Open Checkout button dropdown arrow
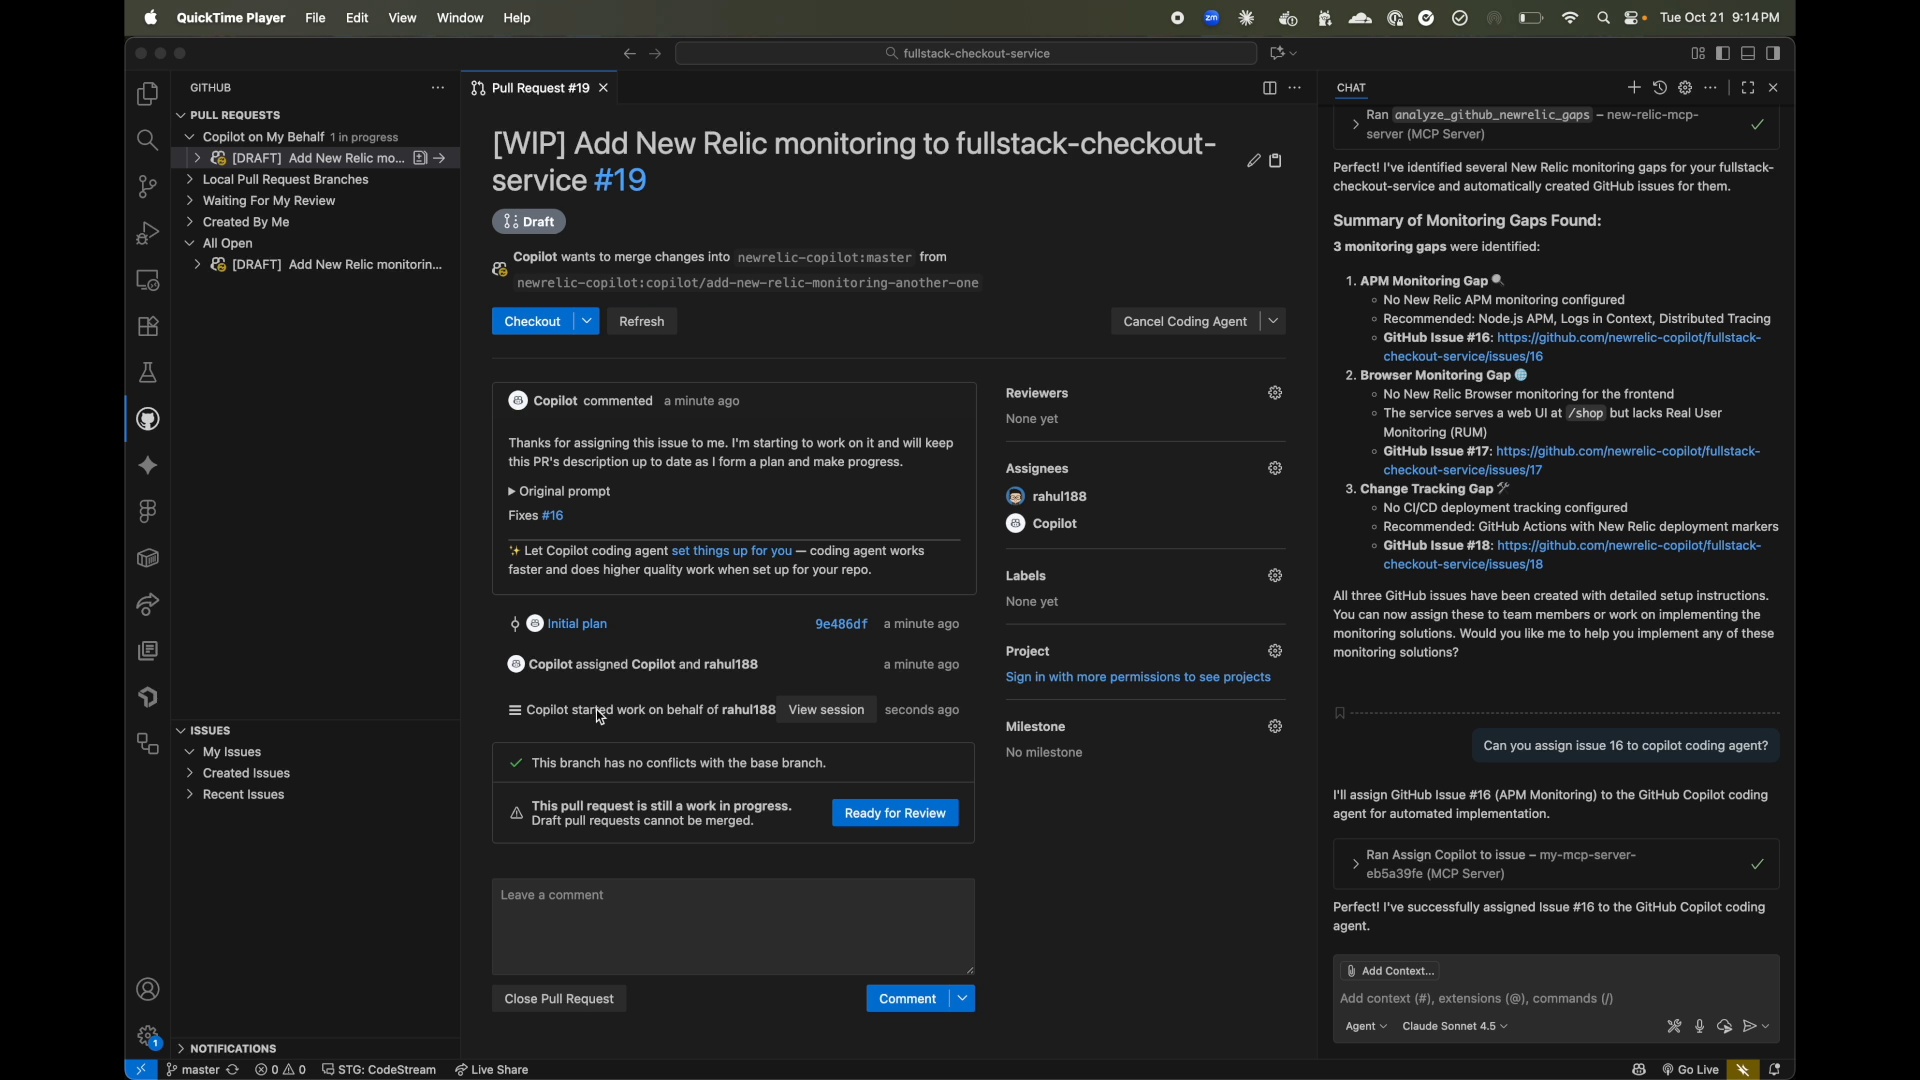 coord(588,322)
